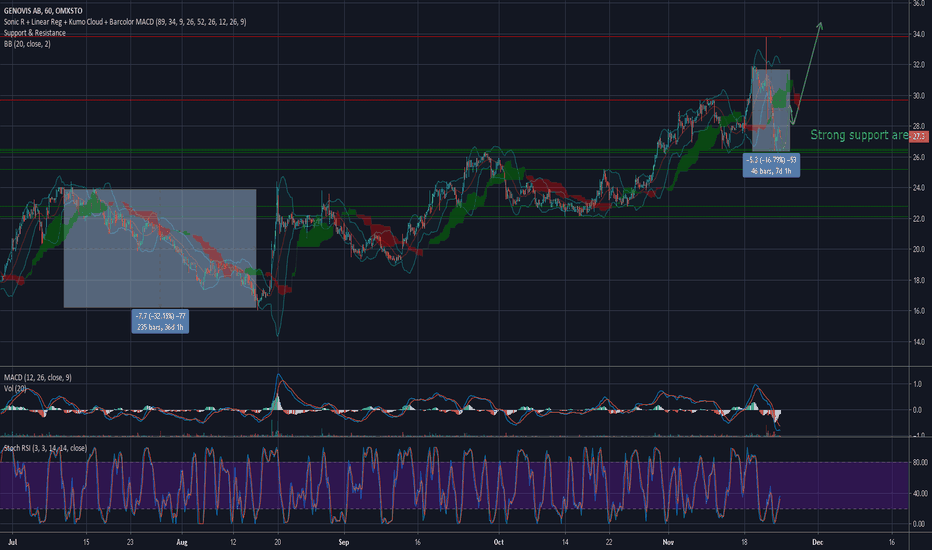Click the 26.0 price axis label
The width and height of the screenshot is (932, 550).
point(918,158)
